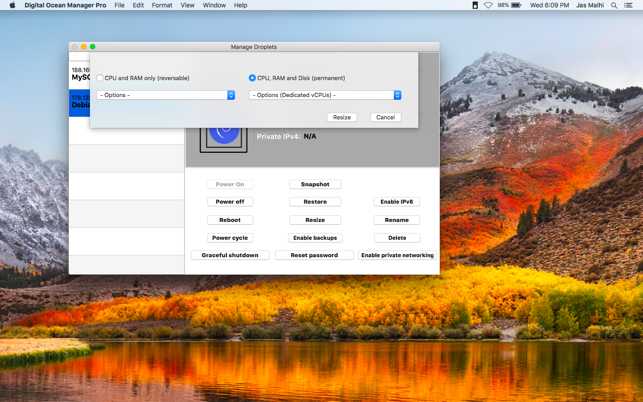Click the Restore button
The height and width of the screenshot is (402, 643).
pyautogui.click(x=315, y=202)
